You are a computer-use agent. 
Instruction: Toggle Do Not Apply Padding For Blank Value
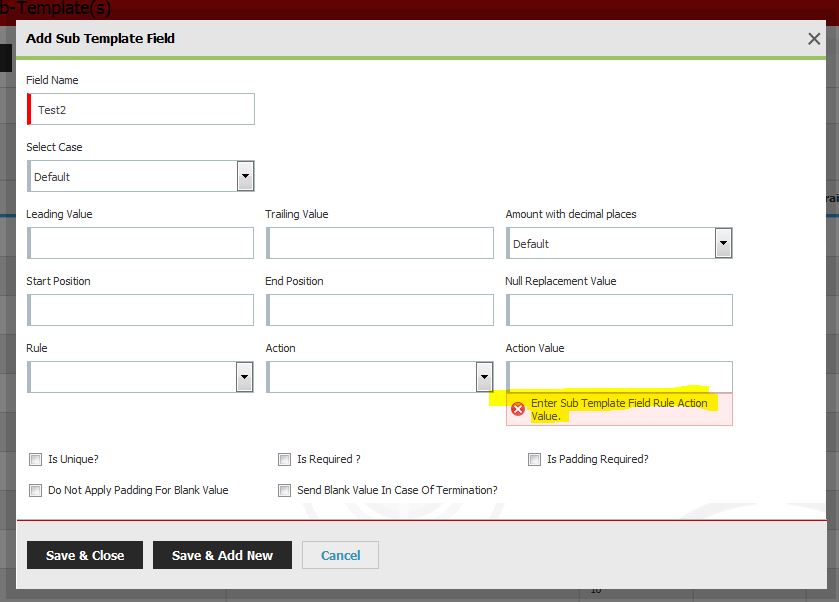pyautogui.click(x=36, y=491)
